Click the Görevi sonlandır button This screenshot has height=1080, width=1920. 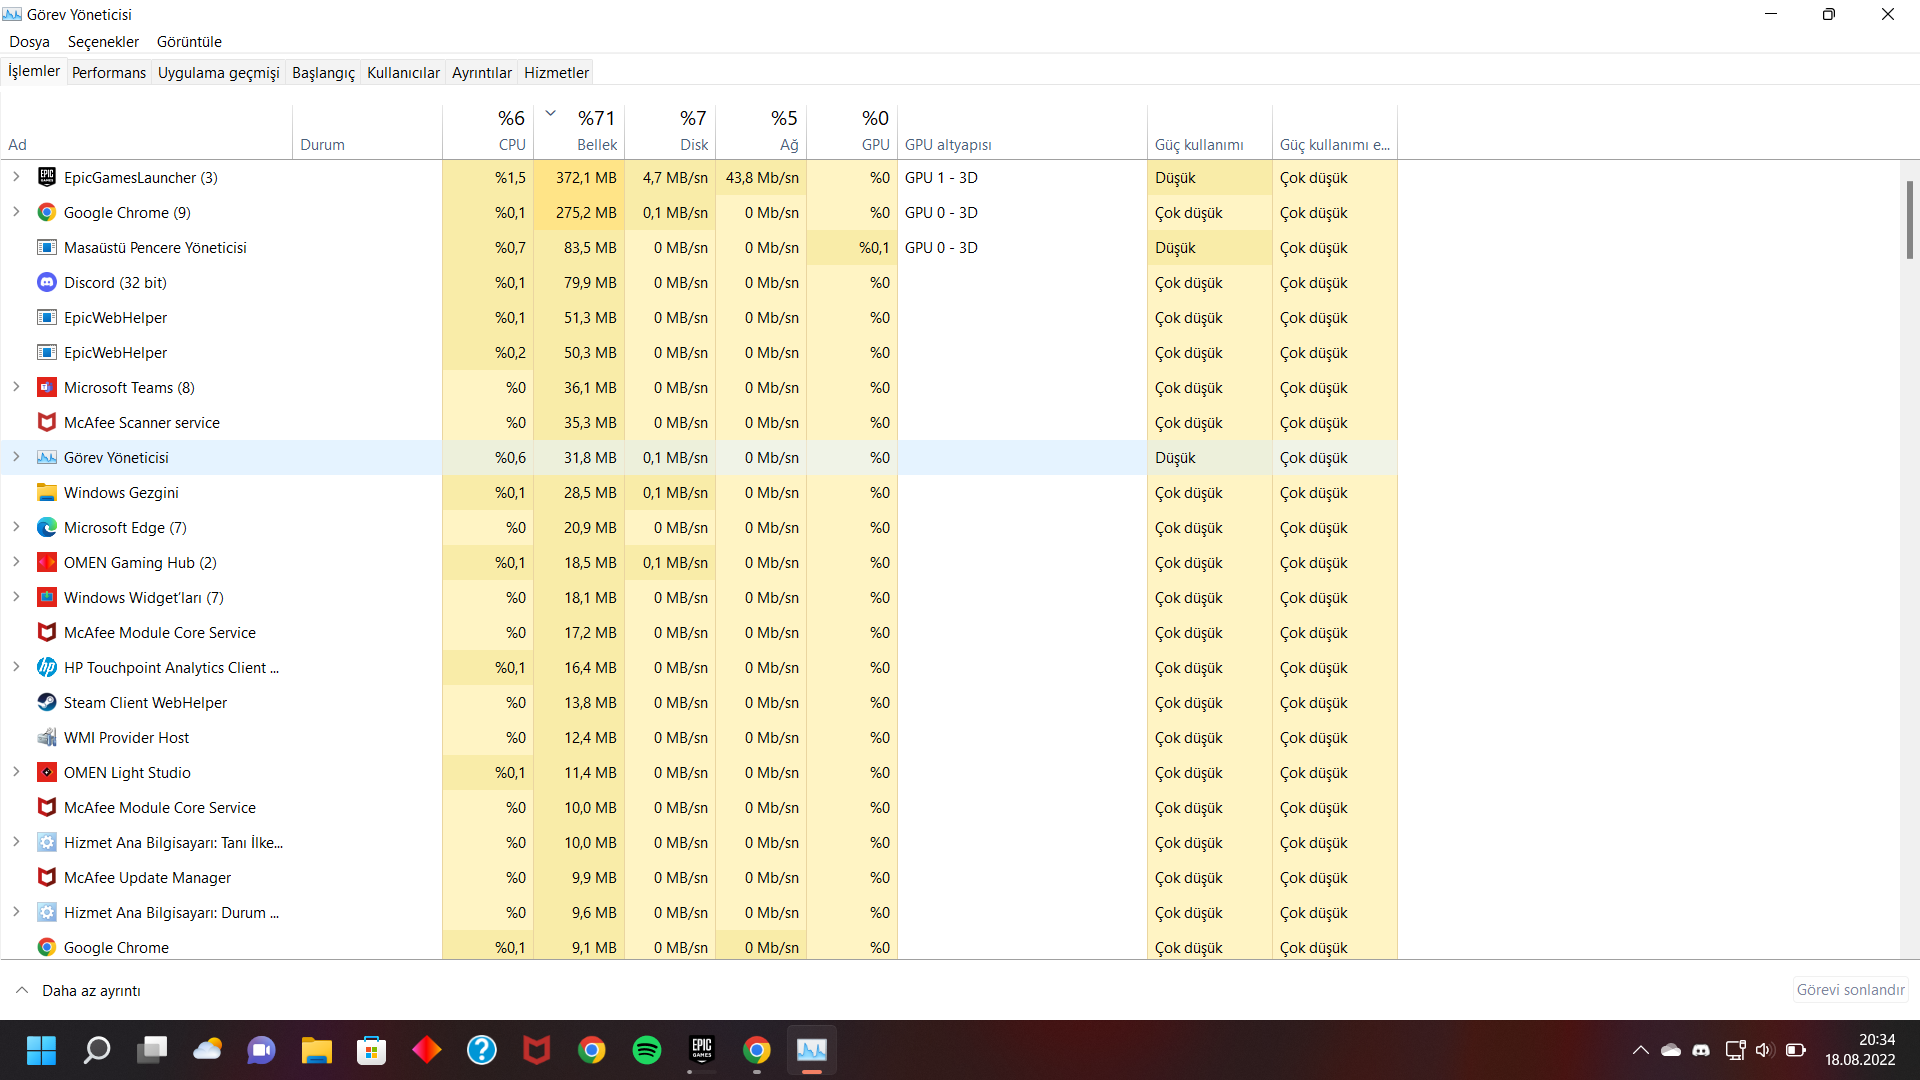pos(1850,990)
